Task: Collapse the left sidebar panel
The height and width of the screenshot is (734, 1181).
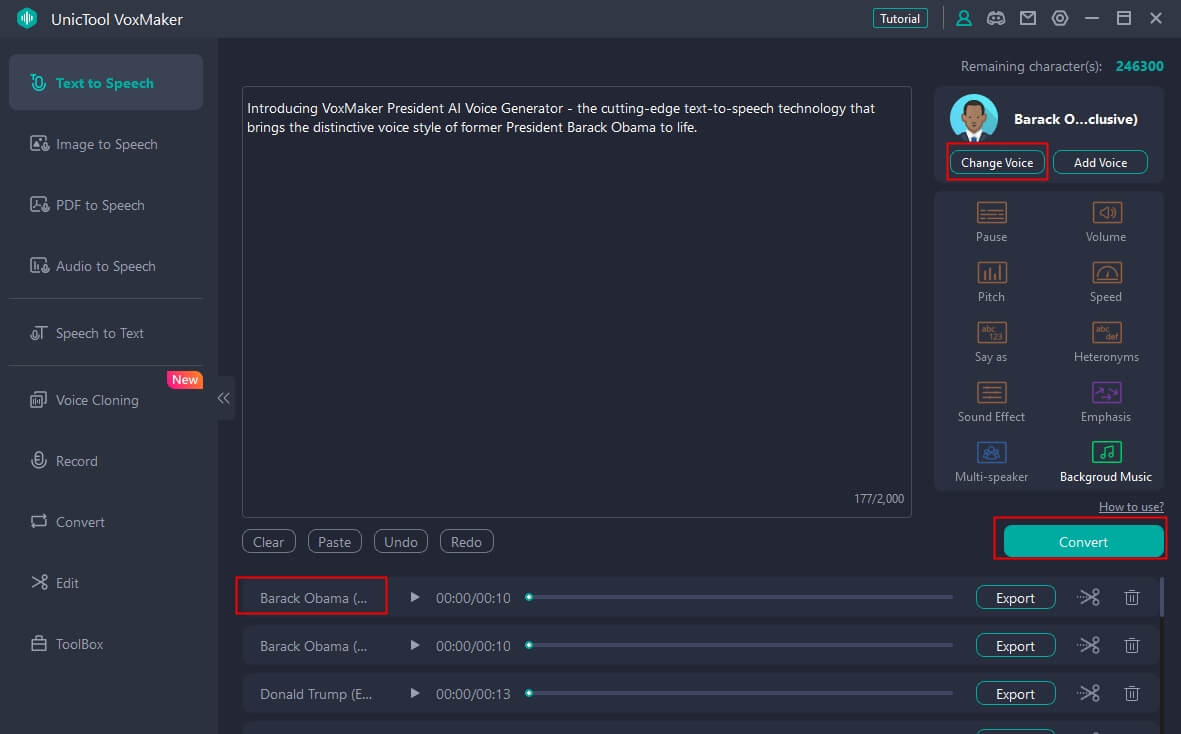Action: point(224,398)
